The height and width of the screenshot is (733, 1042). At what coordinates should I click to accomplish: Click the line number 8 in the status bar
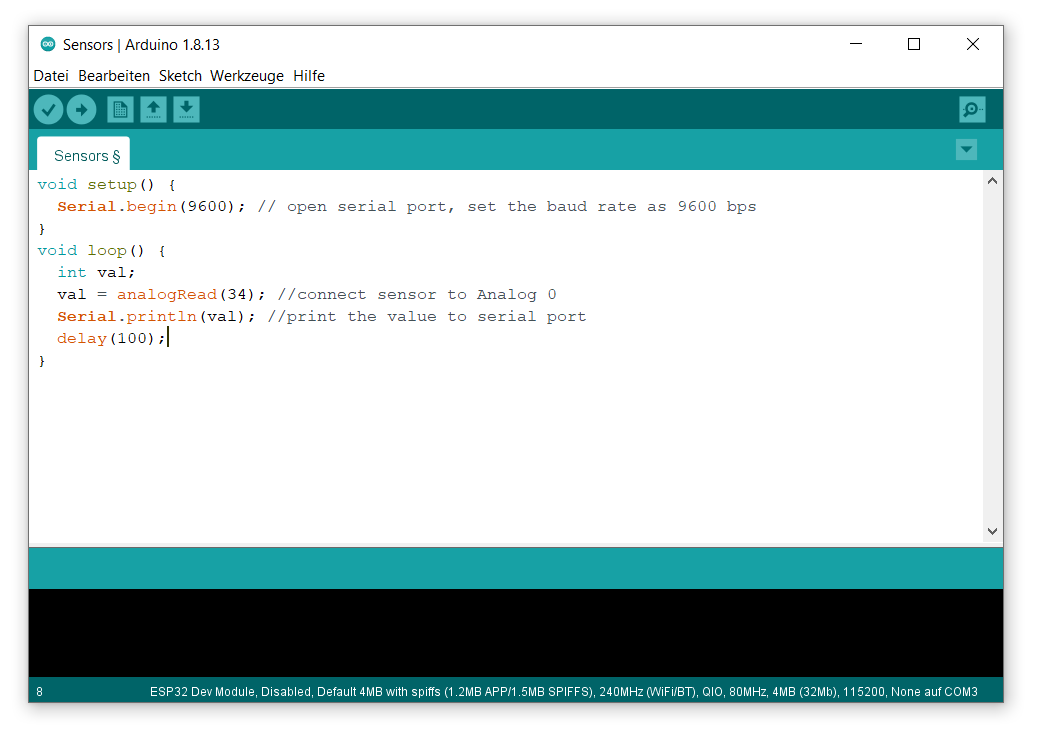(x=38, y=691)
